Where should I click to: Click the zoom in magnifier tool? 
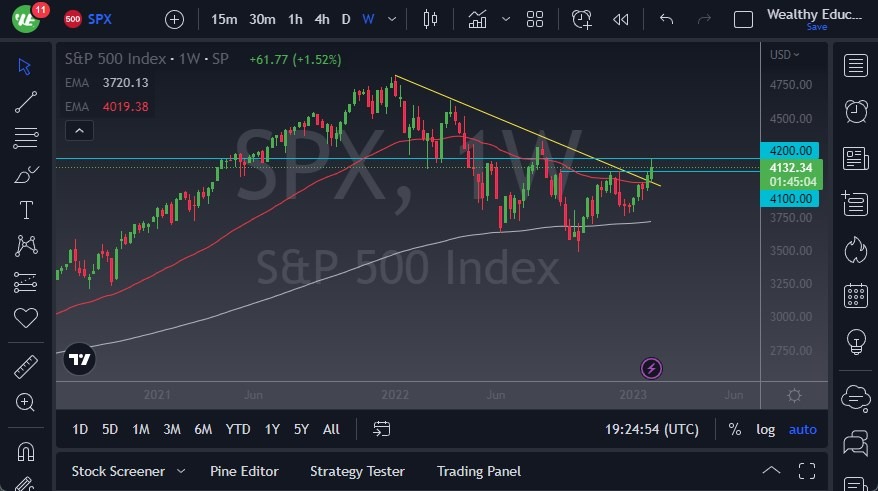click(x=26, y=402)
